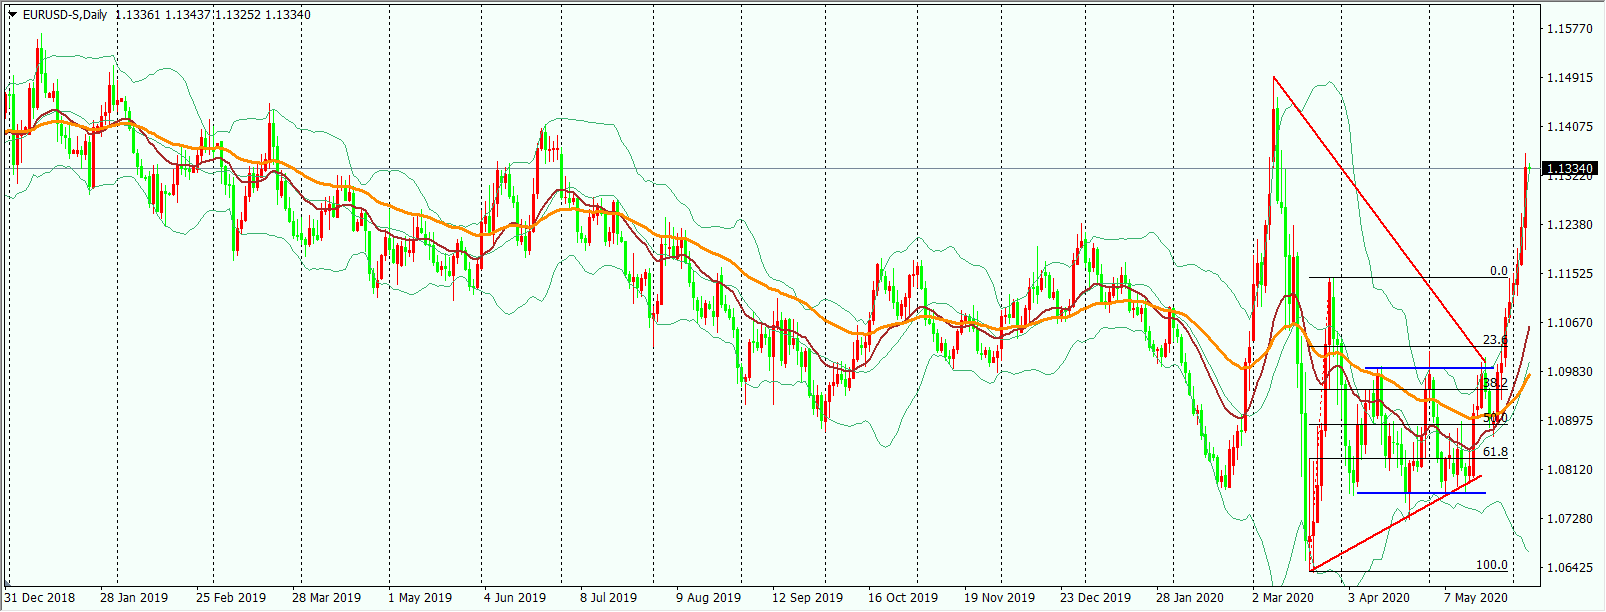Click the 1.06425 price axis label

[x=1569, y=568]
